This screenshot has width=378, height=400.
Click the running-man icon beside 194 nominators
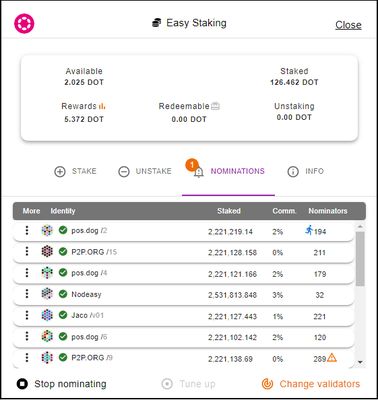(x=309, y=230)
